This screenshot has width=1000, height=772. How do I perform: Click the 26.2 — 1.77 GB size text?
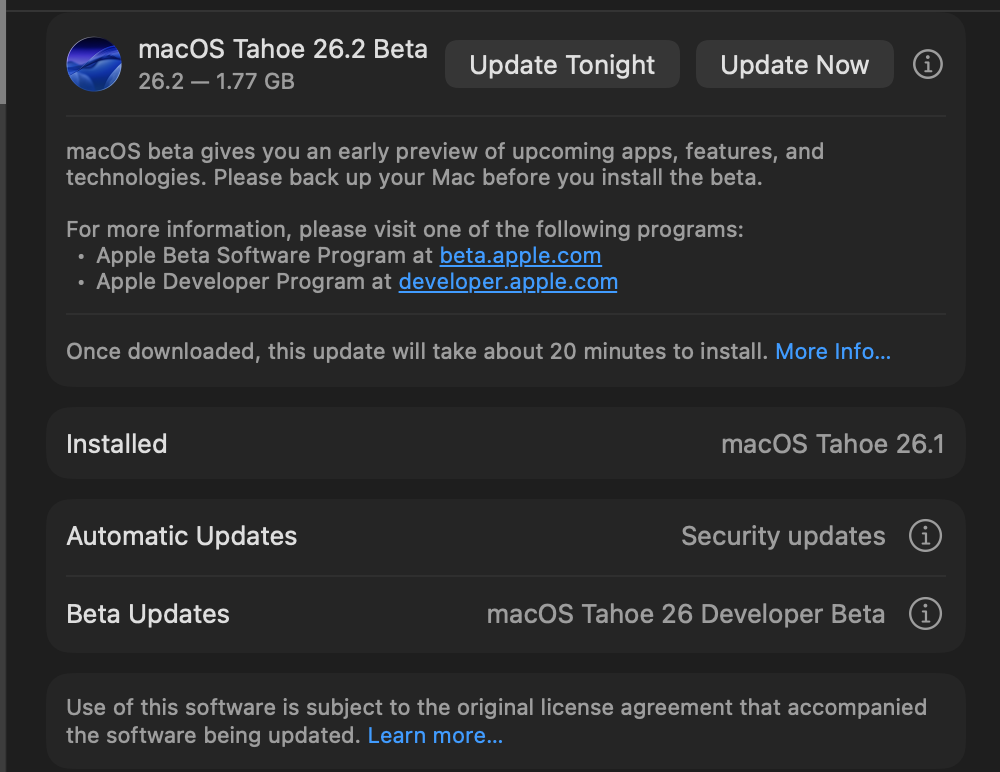[x=216, y=82]
